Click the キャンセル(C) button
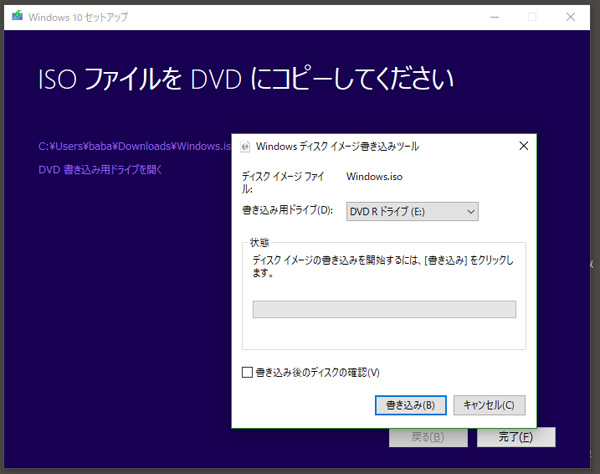 point(489,405)
